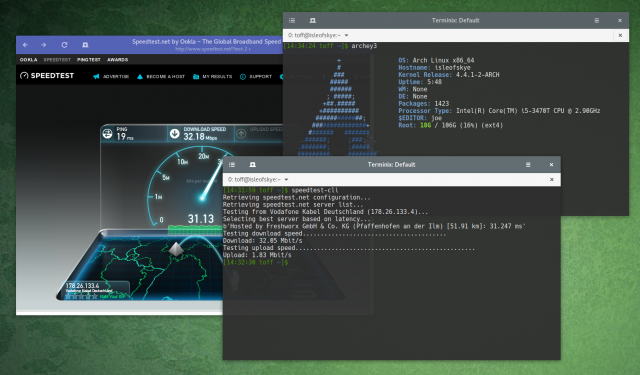
Task: Click the Advertise megaphone icon
Action: (x=96, y=76)
